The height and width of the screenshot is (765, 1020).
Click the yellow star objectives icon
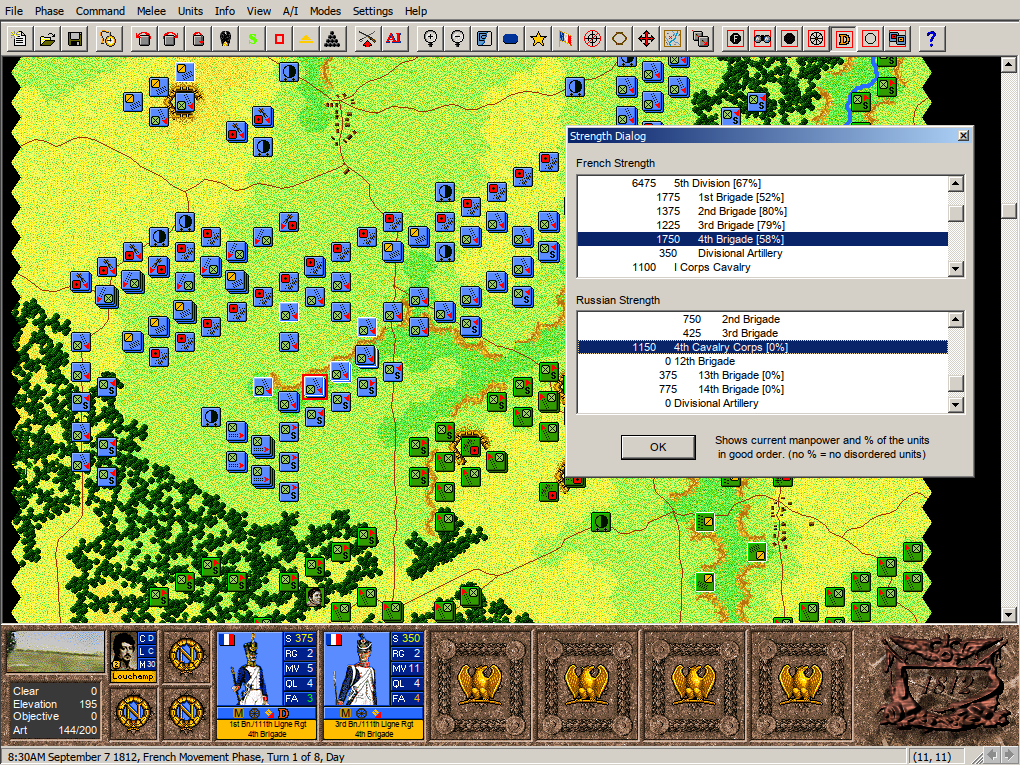click(x=538, y=39)
